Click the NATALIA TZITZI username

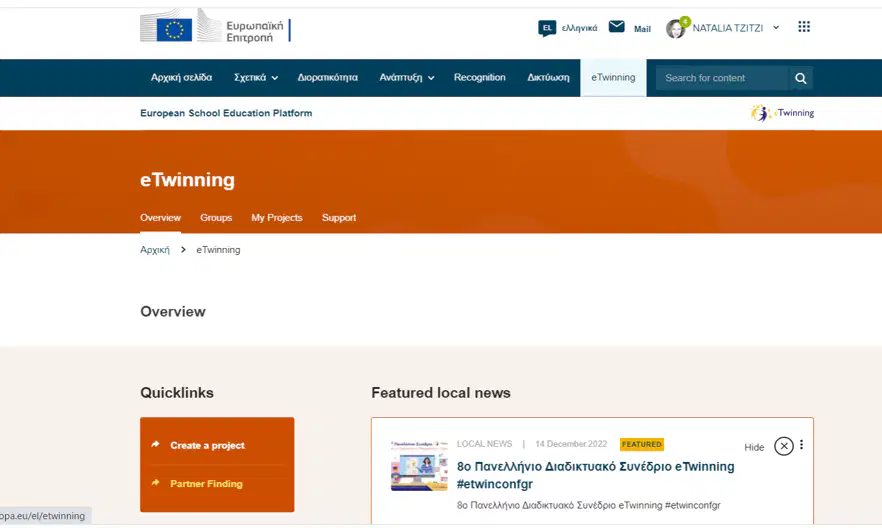coord(728,28)
